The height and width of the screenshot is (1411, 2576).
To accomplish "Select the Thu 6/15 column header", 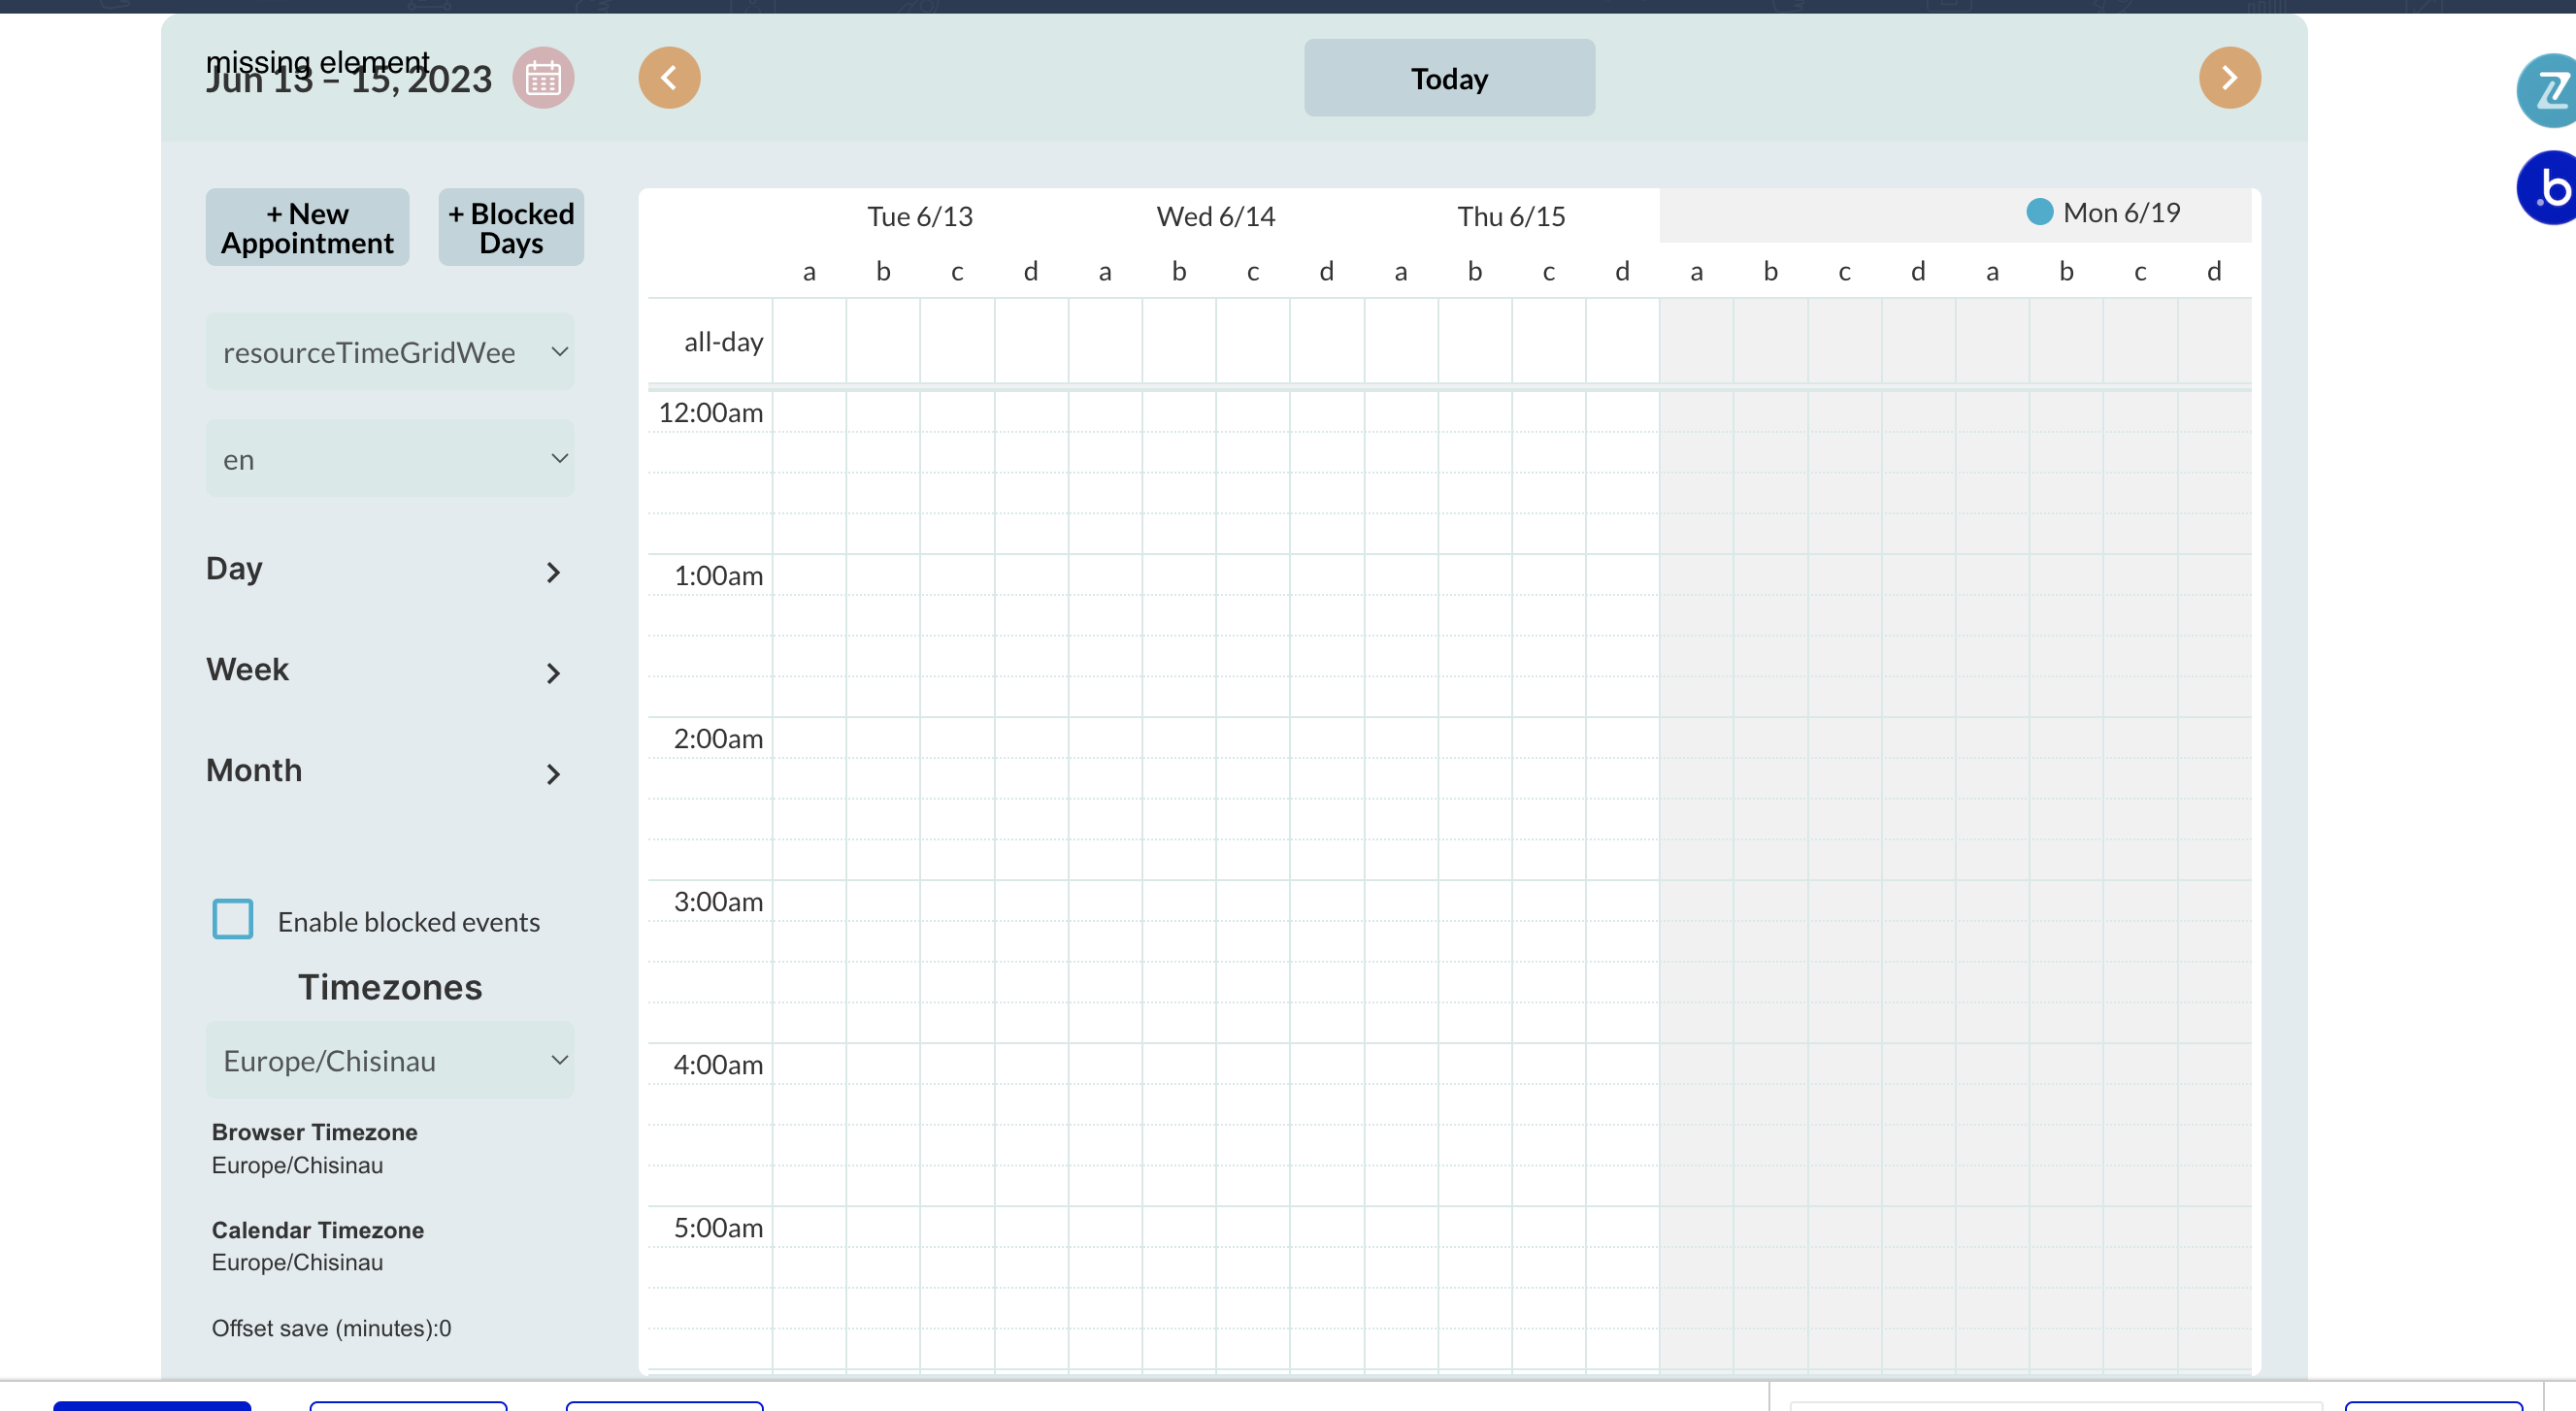I will 1511,216.
